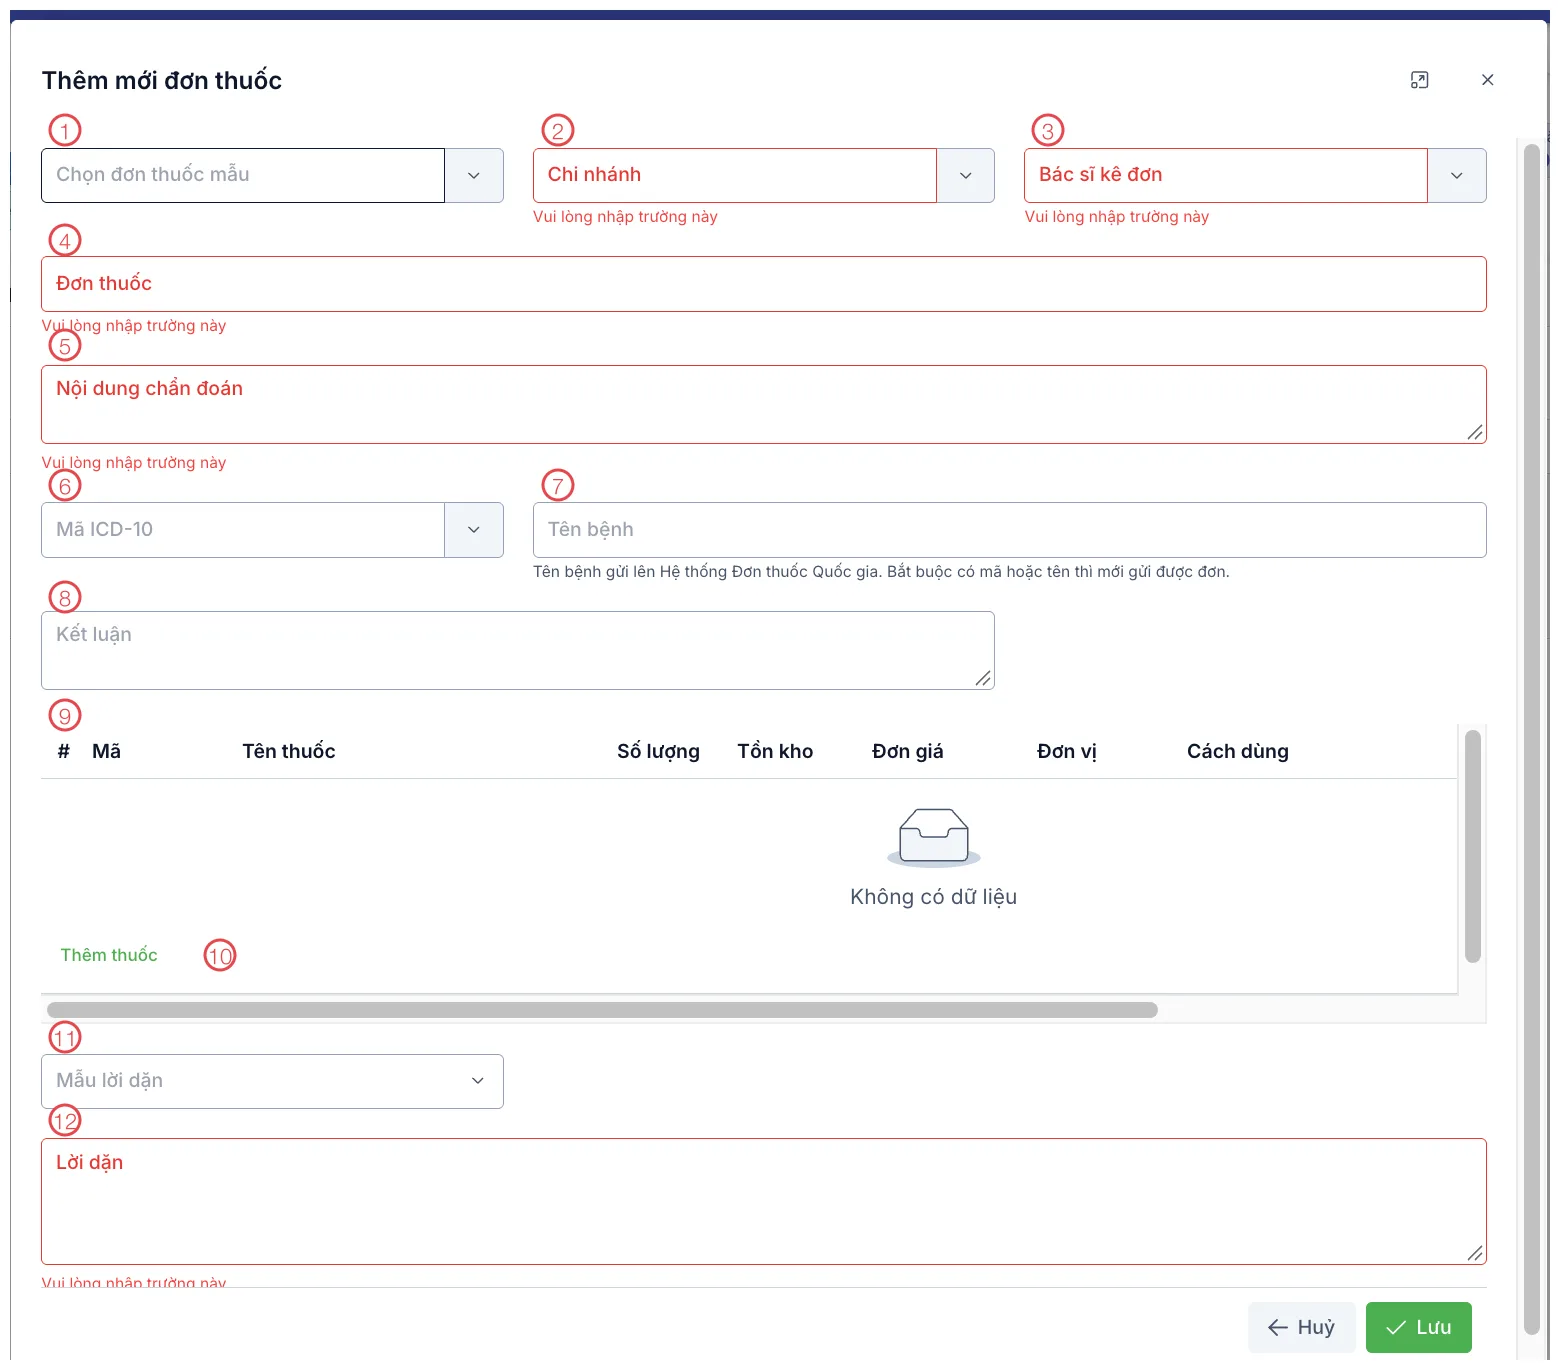1560x1370 pixels.
Task: Click the empty-data inbox icon
Action: point(934,837)
